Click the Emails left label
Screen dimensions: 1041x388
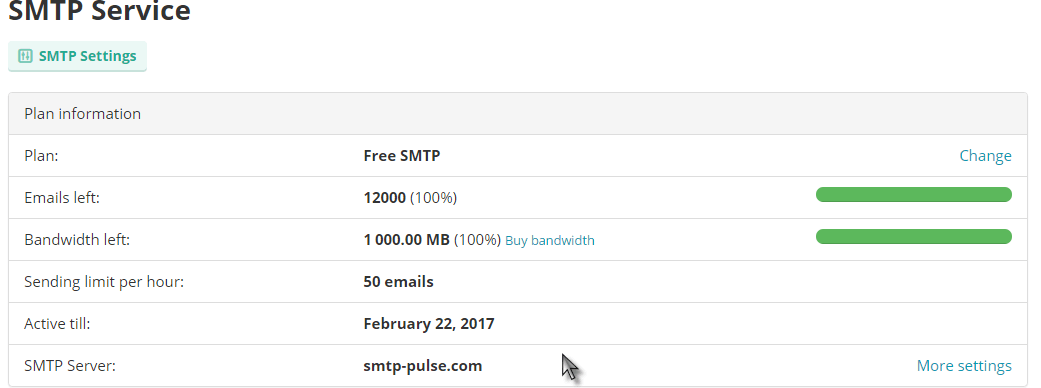click(62, 197)
